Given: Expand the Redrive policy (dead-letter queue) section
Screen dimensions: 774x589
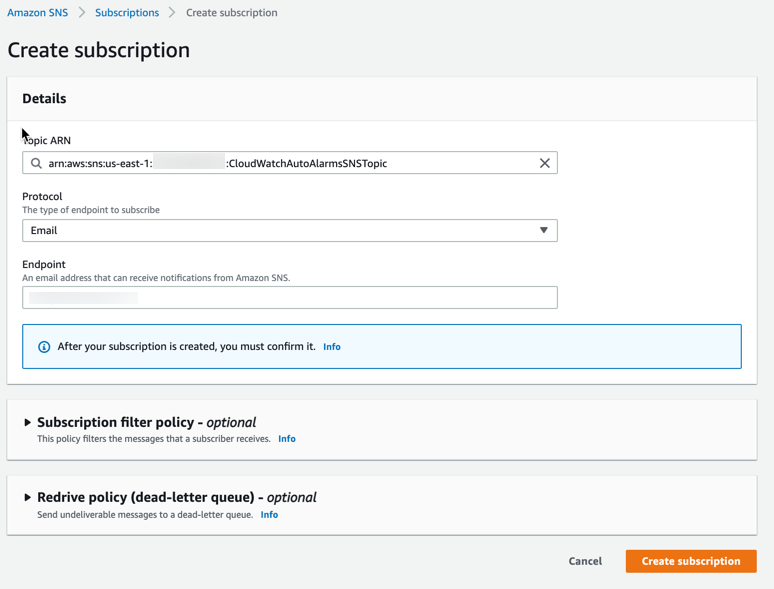Looking at the screenshot, I should point(28,497).
